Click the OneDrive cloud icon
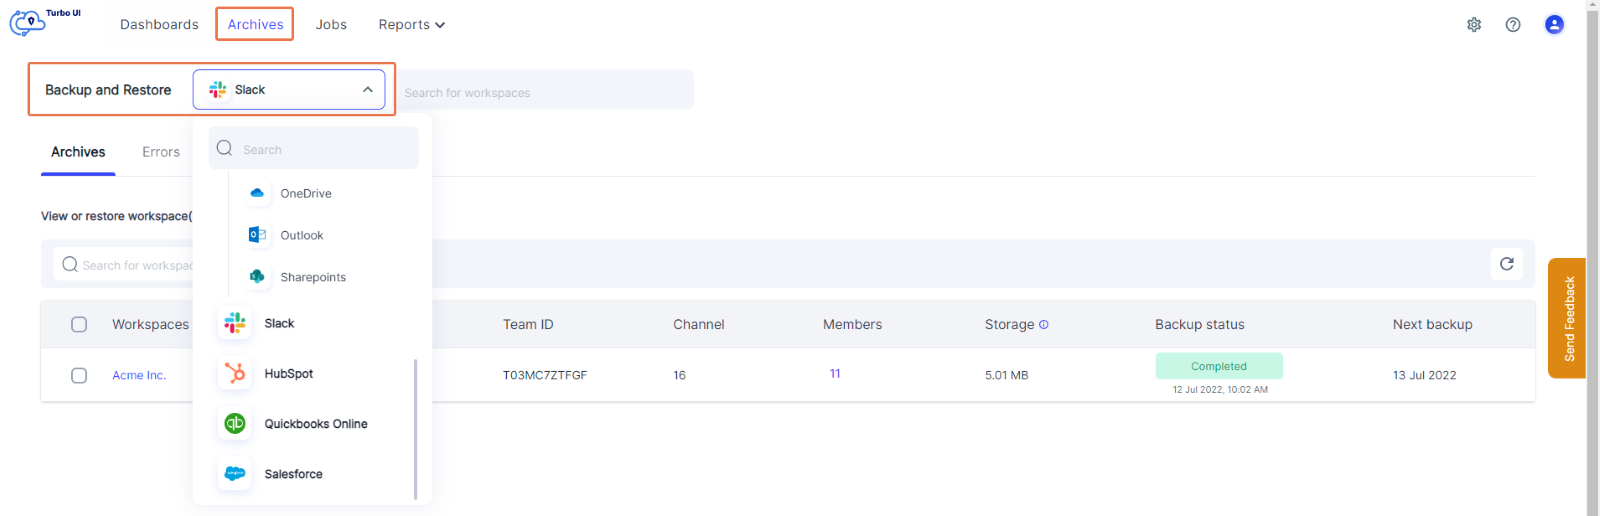 pyautogui.click(x=257, y=193)
